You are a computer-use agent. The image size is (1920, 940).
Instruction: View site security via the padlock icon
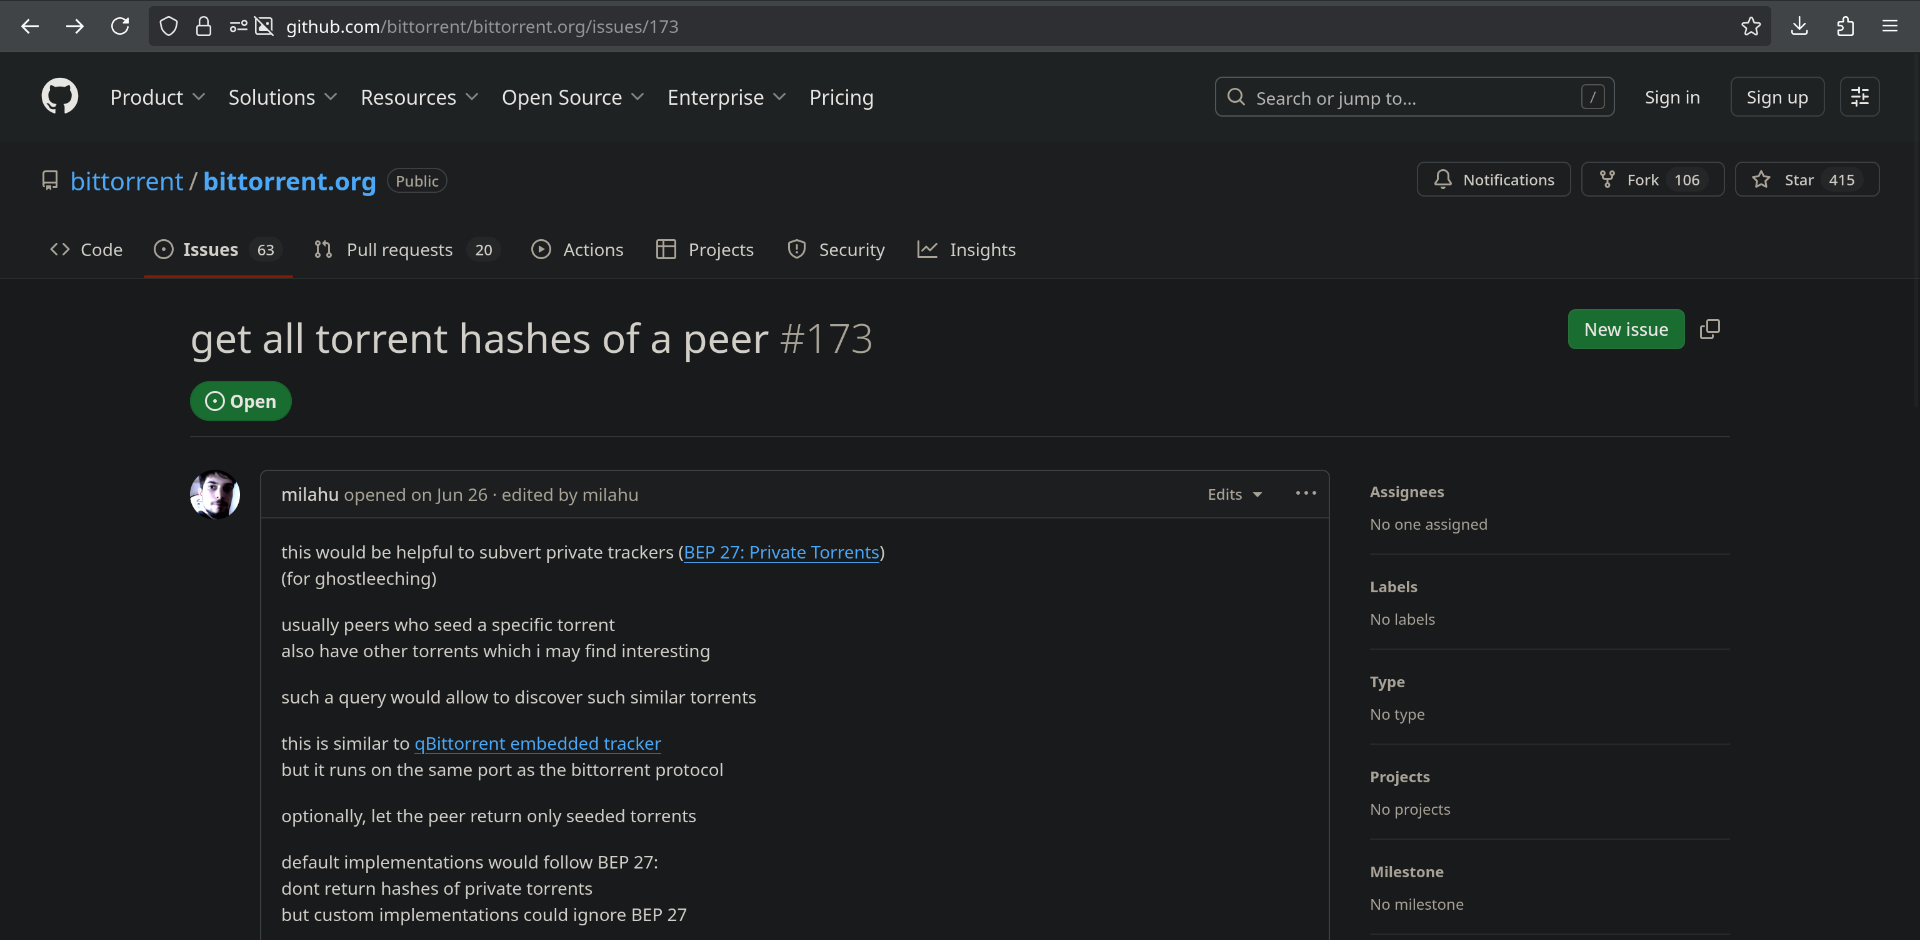pyautogui.click(x=204, y=26)
